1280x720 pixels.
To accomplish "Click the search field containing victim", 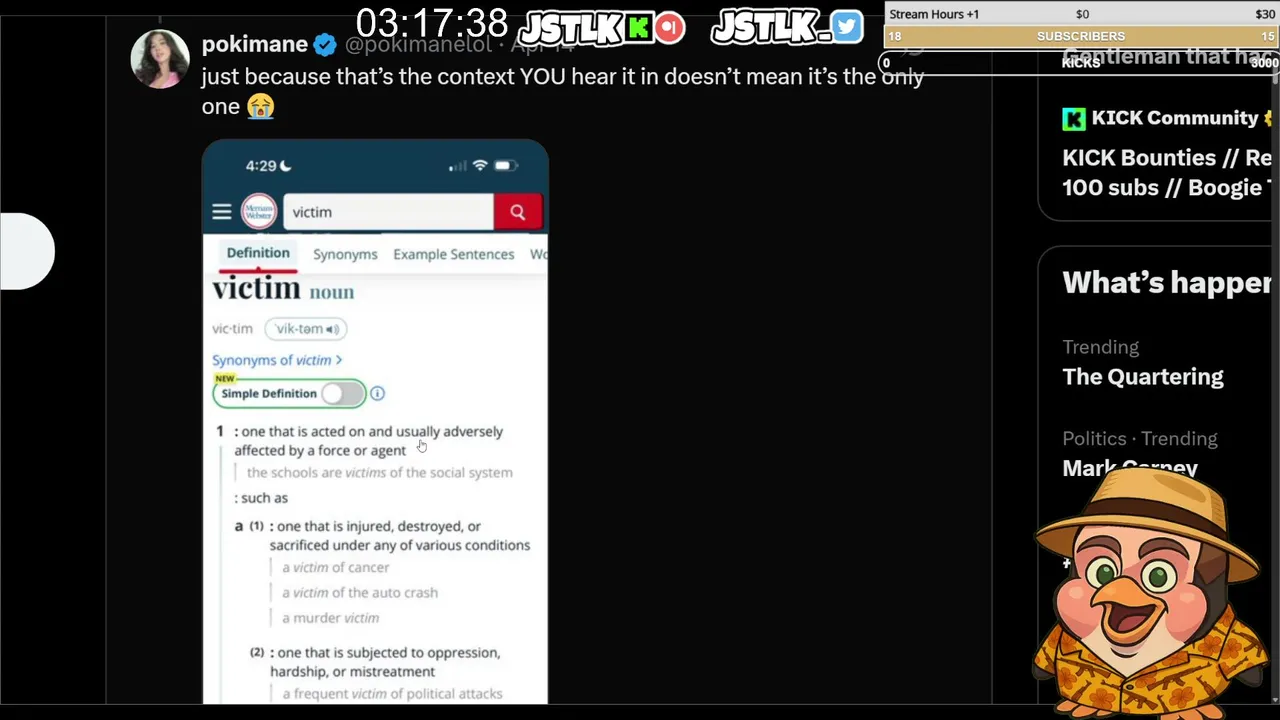I will point(388,212).
